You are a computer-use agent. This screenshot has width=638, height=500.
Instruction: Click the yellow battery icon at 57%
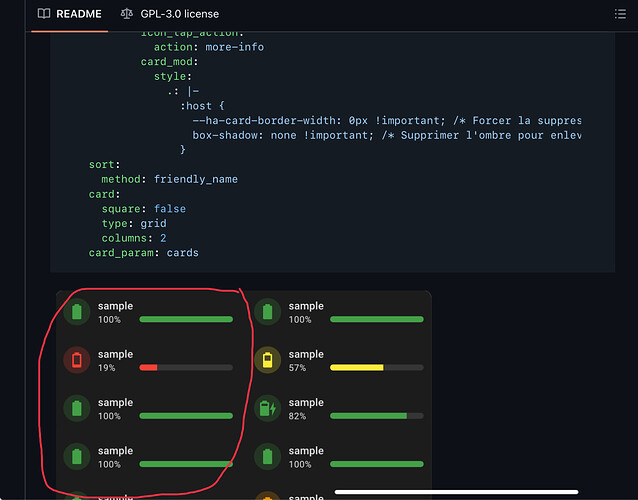267,360
